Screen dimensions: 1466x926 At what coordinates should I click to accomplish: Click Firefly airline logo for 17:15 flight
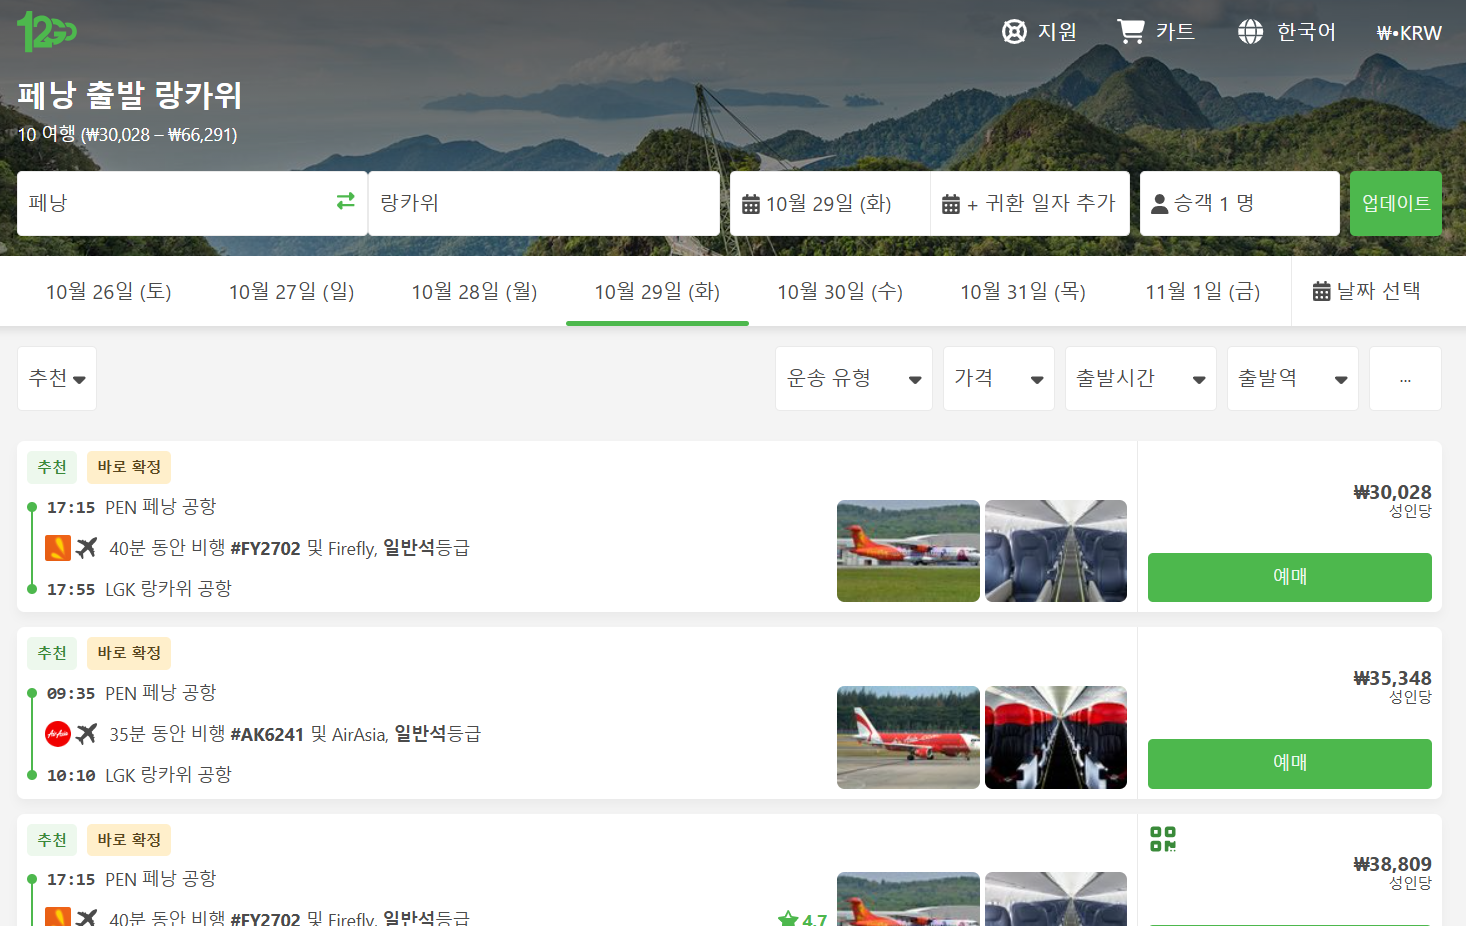pos(58,548)
